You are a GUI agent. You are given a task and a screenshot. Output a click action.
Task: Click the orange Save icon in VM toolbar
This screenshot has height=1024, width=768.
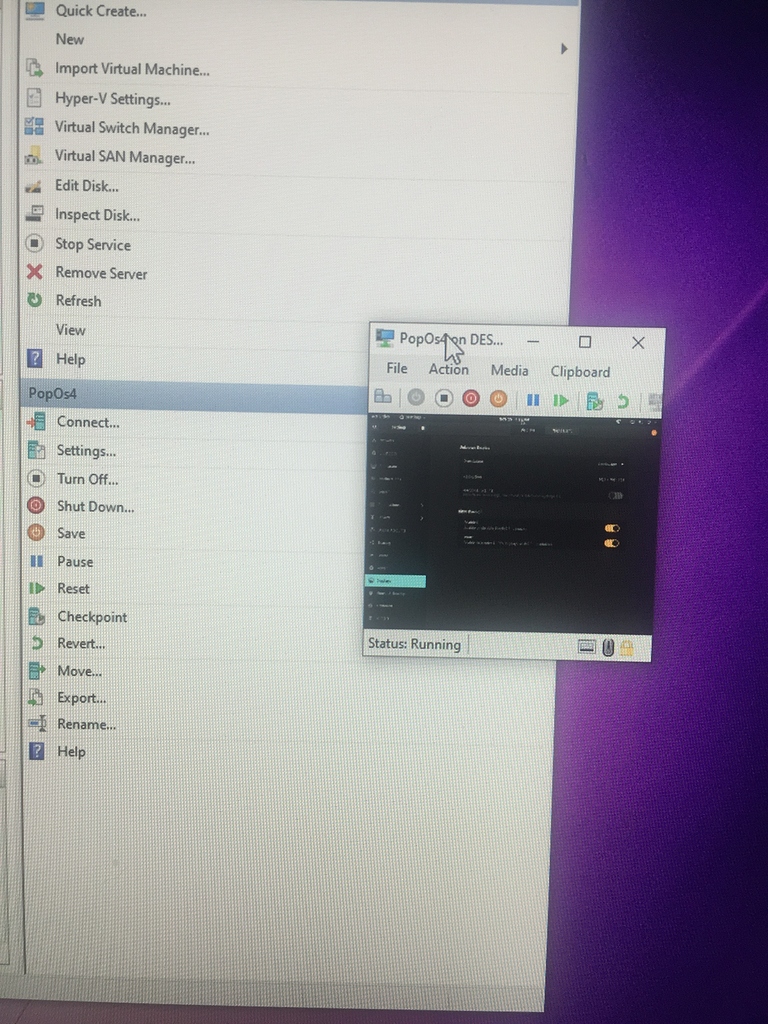click(x=498, y=399)
